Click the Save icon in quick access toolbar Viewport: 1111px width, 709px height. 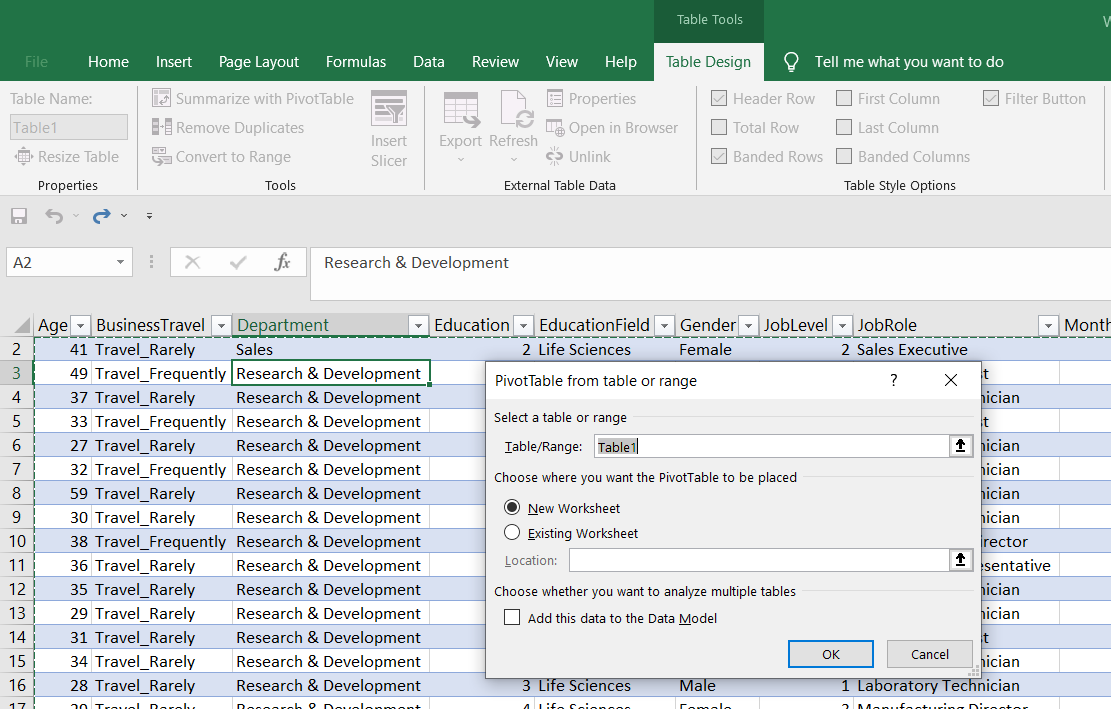tap(18, 216)
